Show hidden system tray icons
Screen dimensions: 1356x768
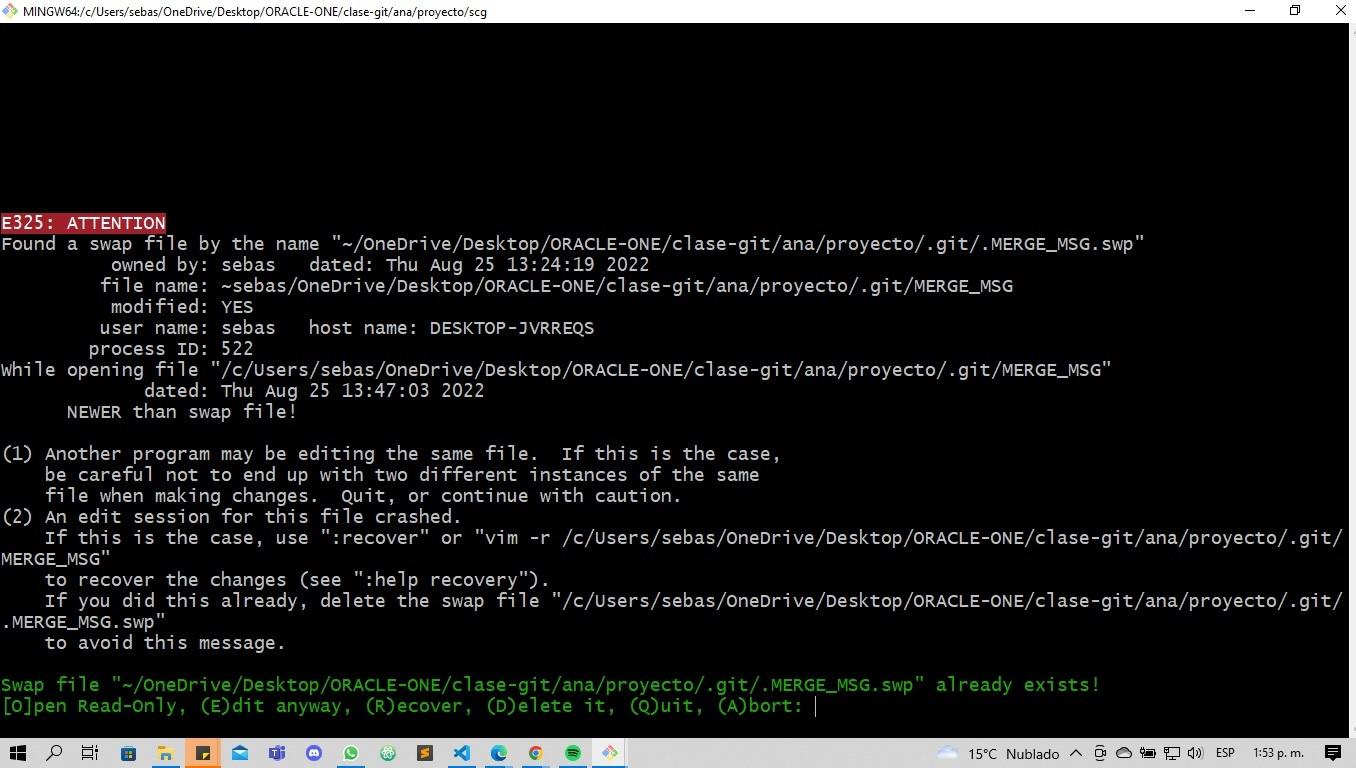coord(1076,753)
